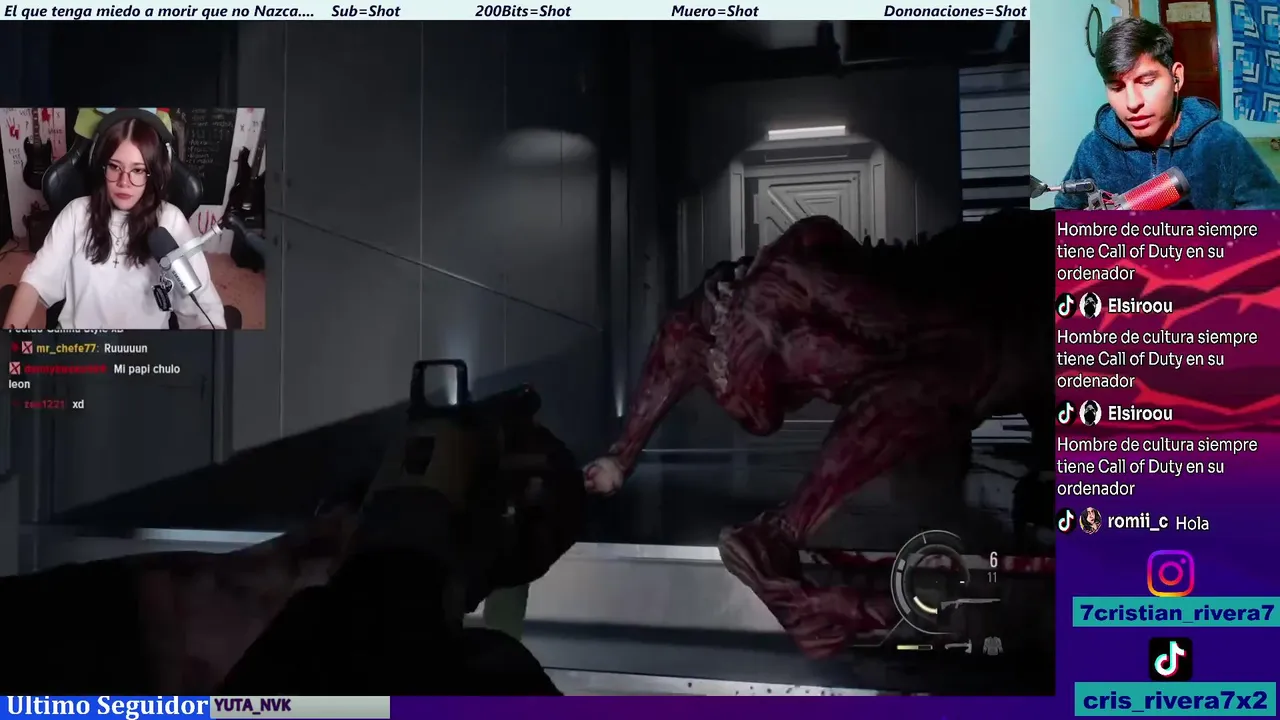Click the female streamer's webcam feed
The image size is (1280, 720).
pos(132,219)
